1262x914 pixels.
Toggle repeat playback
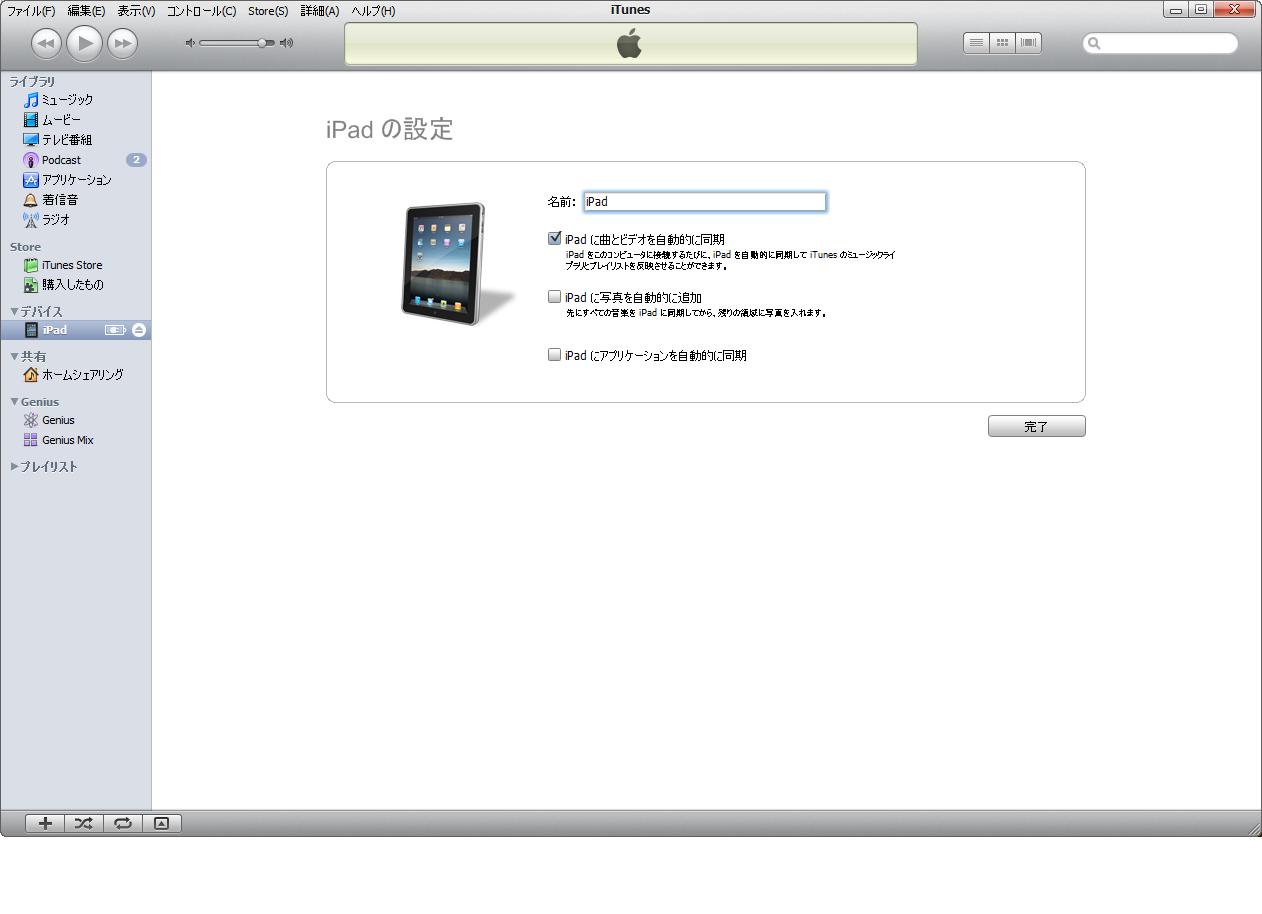click(123, 823)
